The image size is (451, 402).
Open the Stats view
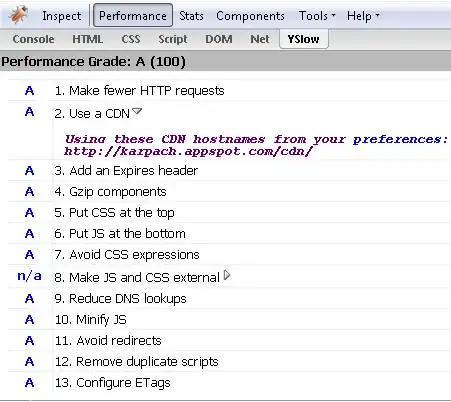191,16
